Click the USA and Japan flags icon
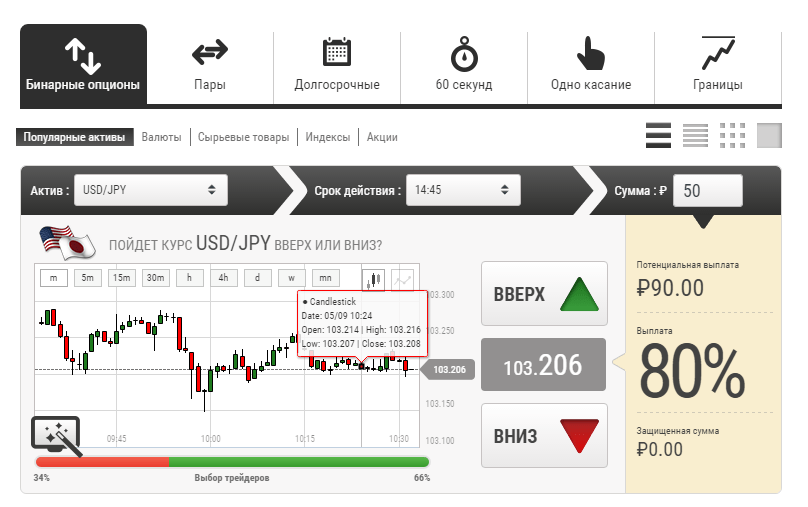The height and width of the screenshot is (507, 808). (x=68, y=242)
